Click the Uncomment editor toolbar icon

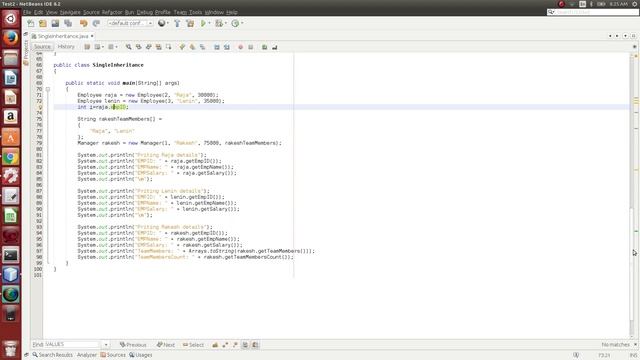click(x=275, y=47)
